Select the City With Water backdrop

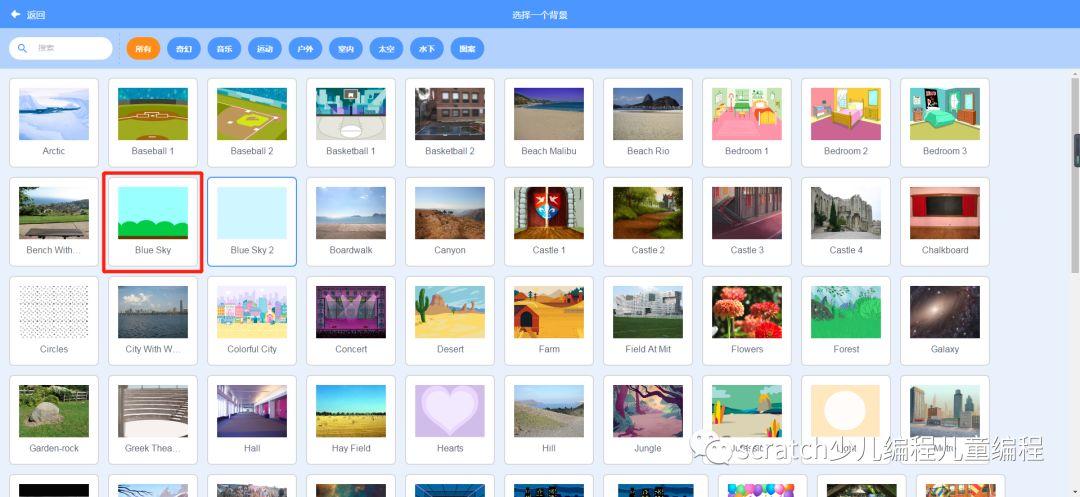153,321
